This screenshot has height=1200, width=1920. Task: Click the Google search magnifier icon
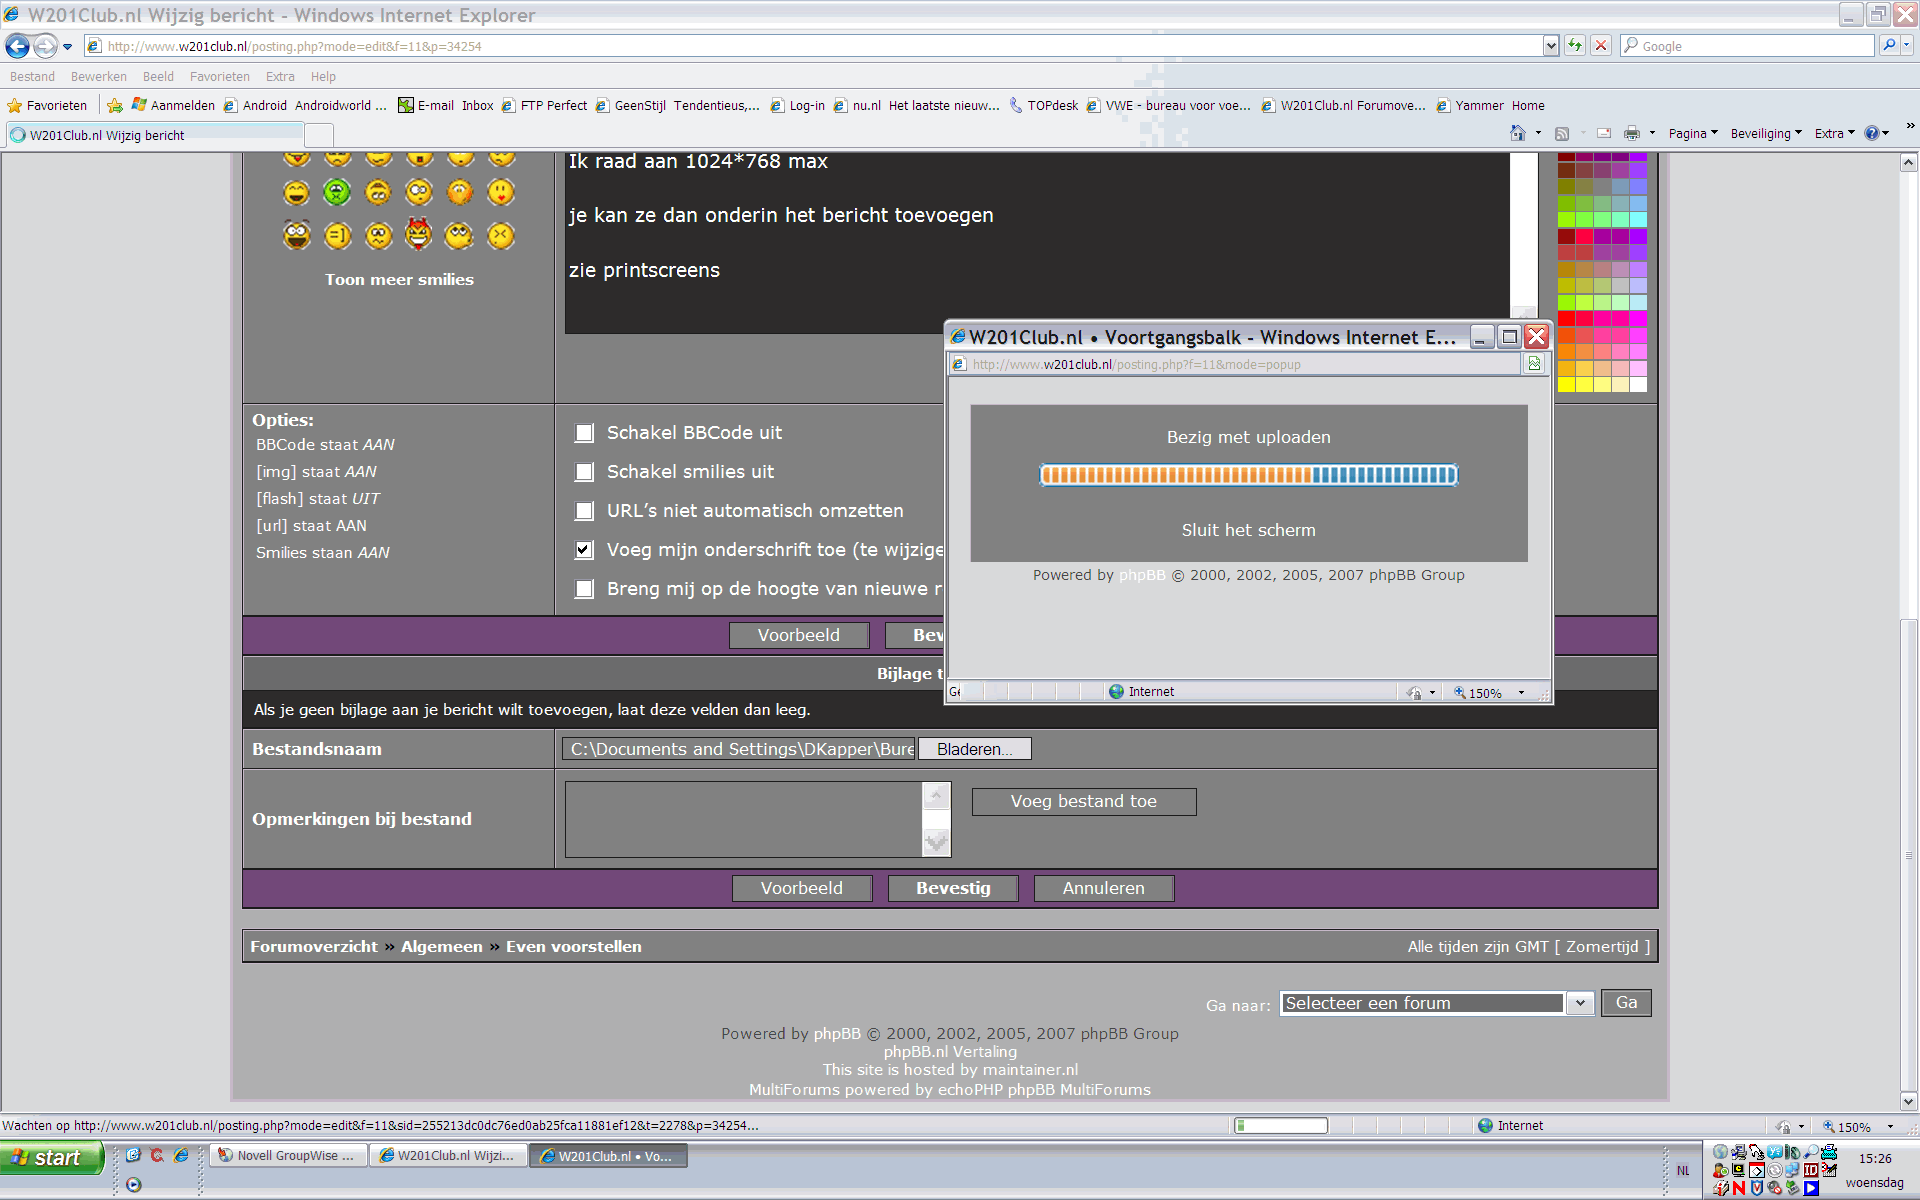1888,45
